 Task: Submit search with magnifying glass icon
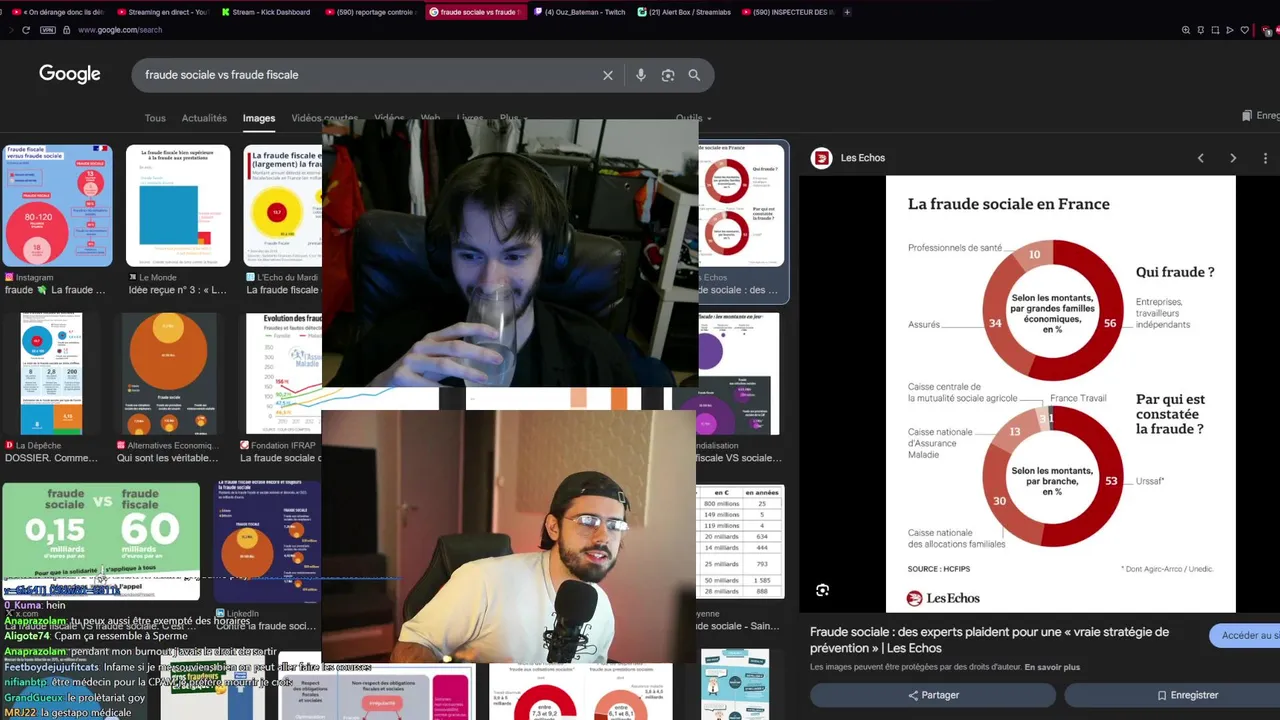click(x=694, y=75)
